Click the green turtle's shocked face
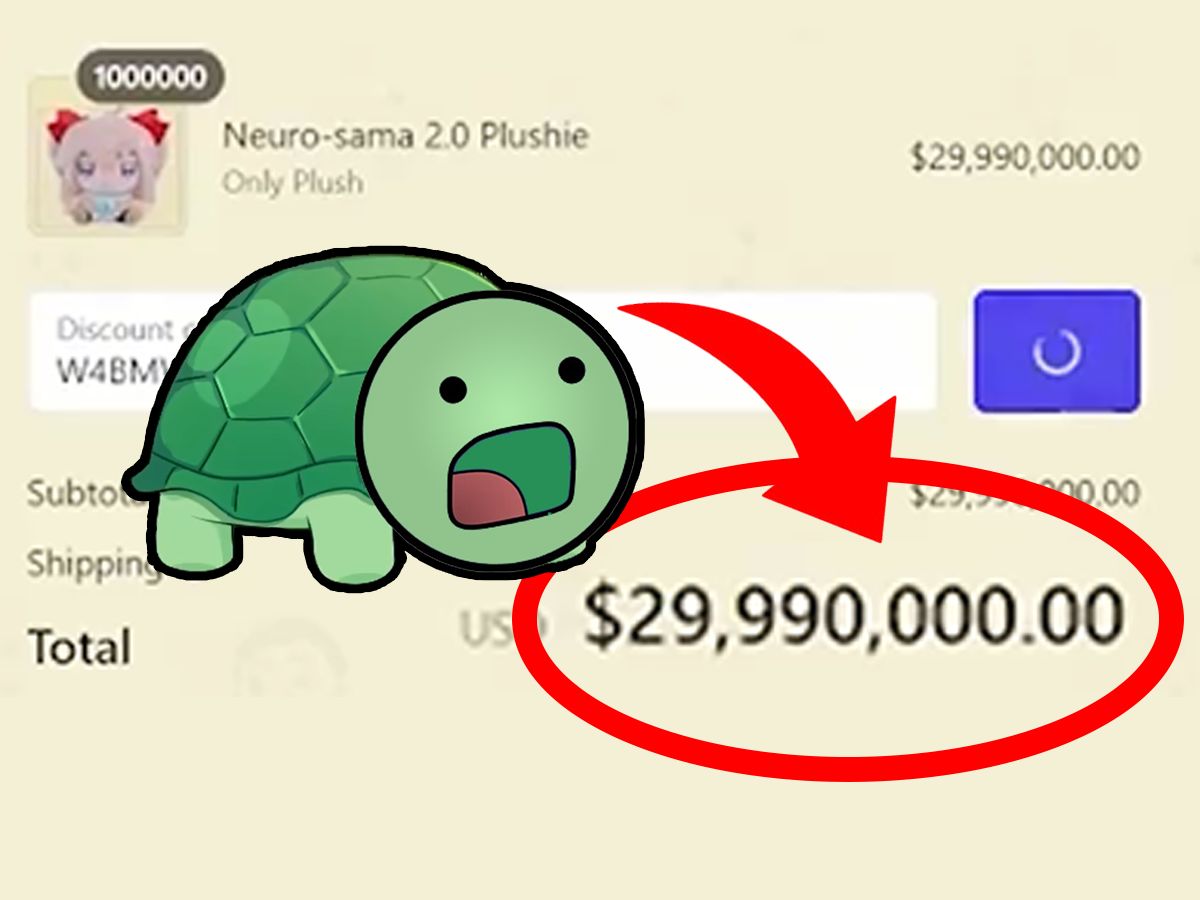The image size is (1200, 900). tap(497, 421)
